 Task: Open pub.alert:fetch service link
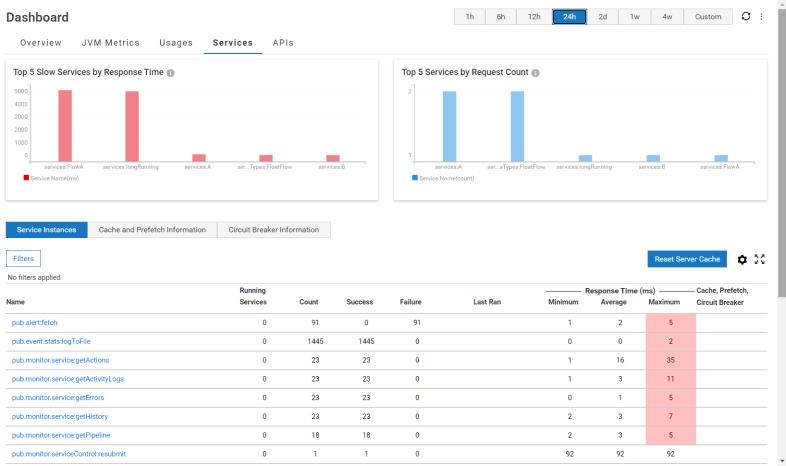[x=35, y=323]
